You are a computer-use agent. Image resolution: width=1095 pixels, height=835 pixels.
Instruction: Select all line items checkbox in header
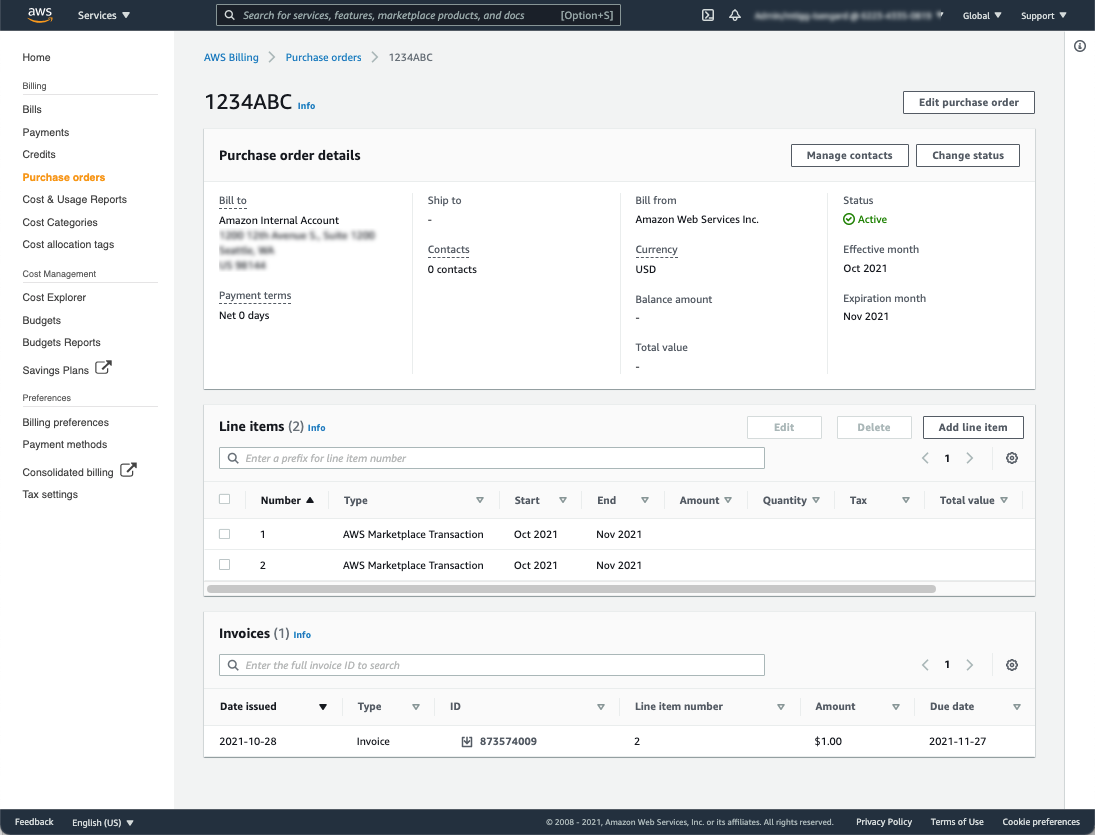coord(224,499)
